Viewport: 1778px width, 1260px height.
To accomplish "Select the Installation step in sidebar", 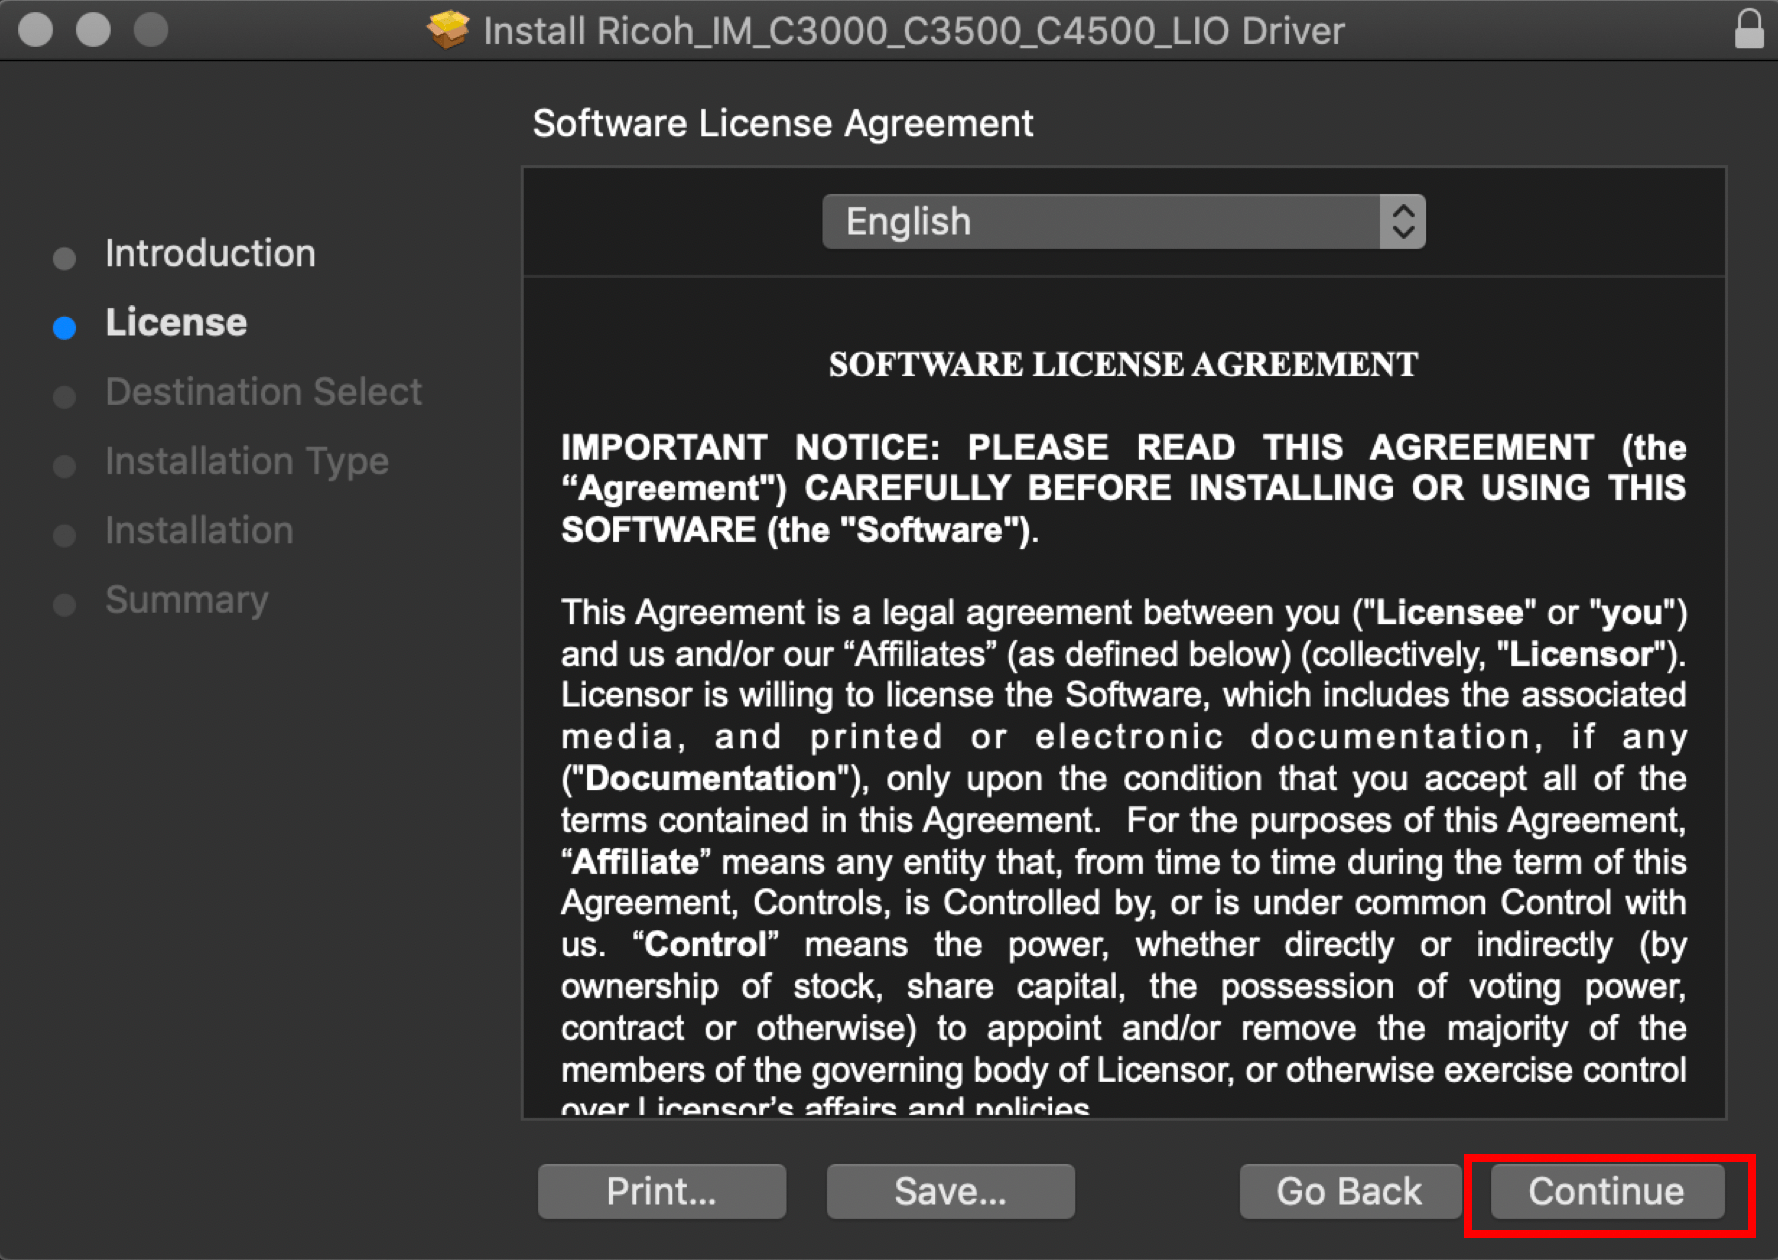I will pos(199,531).
